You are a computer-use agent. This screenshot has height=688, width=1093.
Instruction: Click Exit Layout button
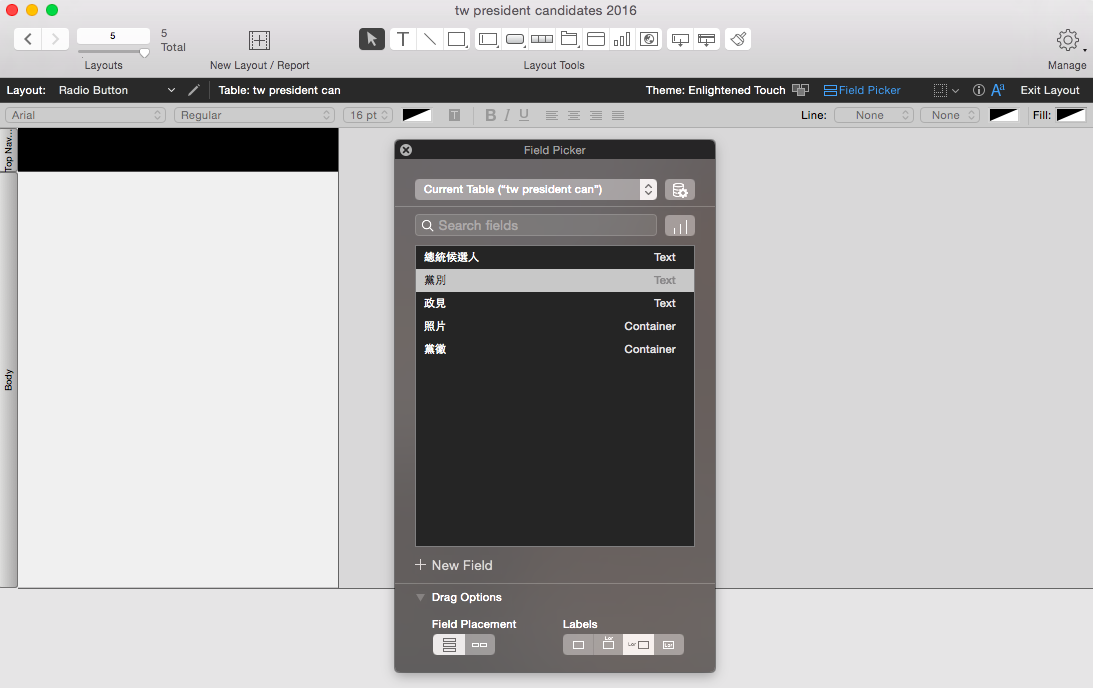coord(1049,90)
